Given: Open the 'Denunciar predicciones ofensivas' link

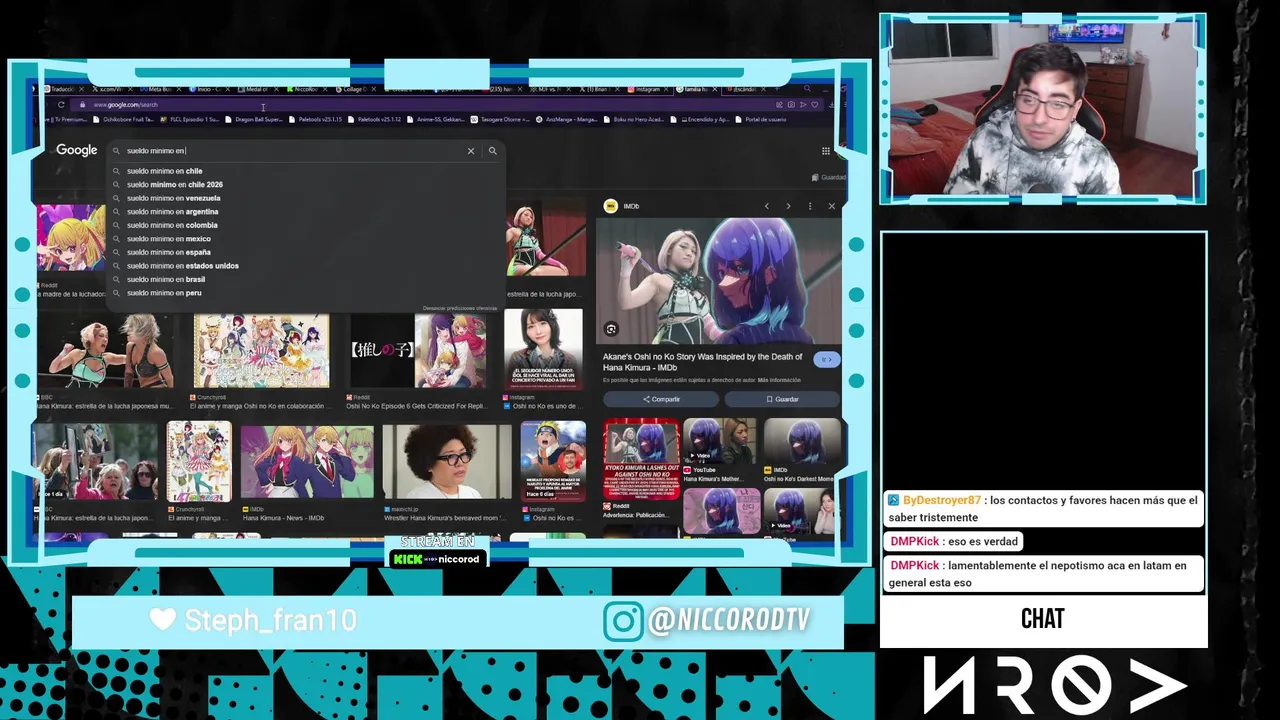Looking at the screenshot, I should tap(459, 308).
